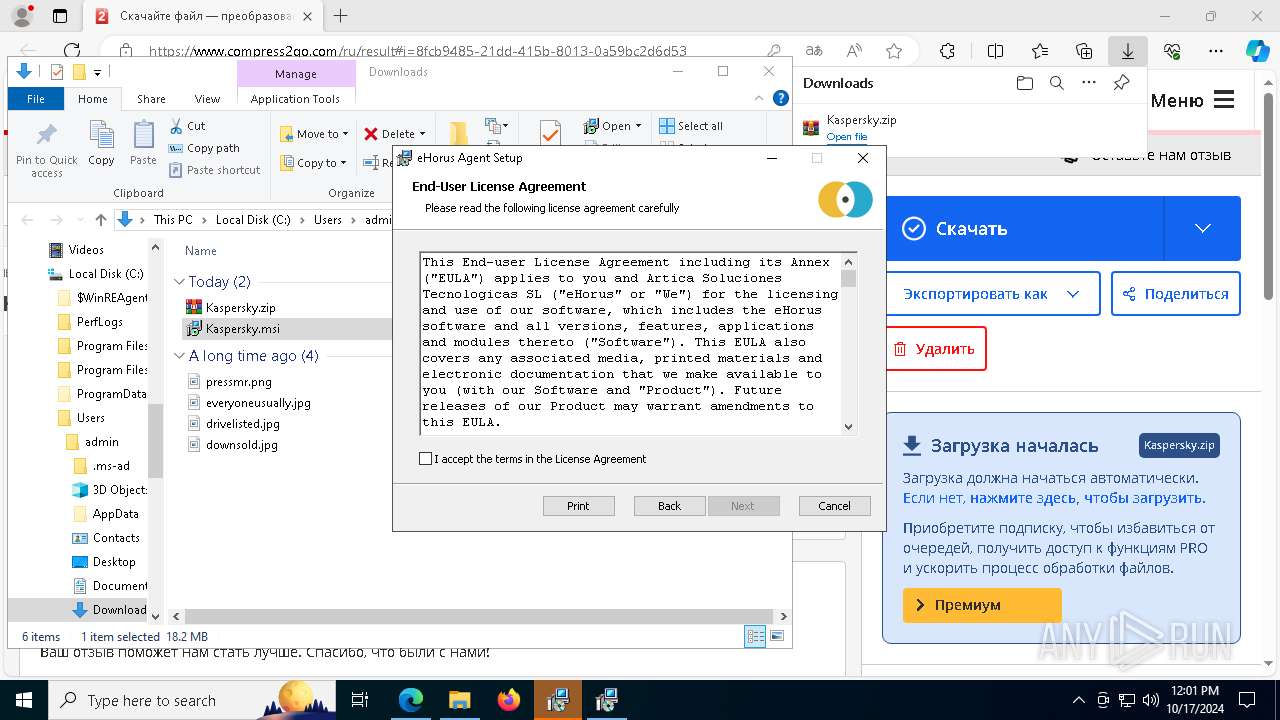The height and width of the screenshot is (720, 1280).
Task: Refresh the Edge page
Action: click(x=72, y=51)
